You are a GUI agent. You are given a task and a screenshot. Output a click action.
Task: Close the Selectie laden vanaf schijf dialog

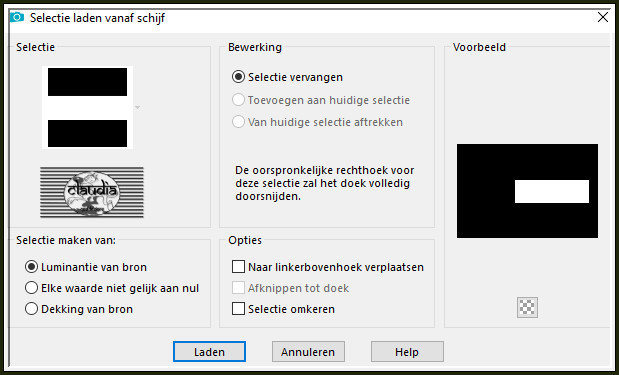click(603, 17)
